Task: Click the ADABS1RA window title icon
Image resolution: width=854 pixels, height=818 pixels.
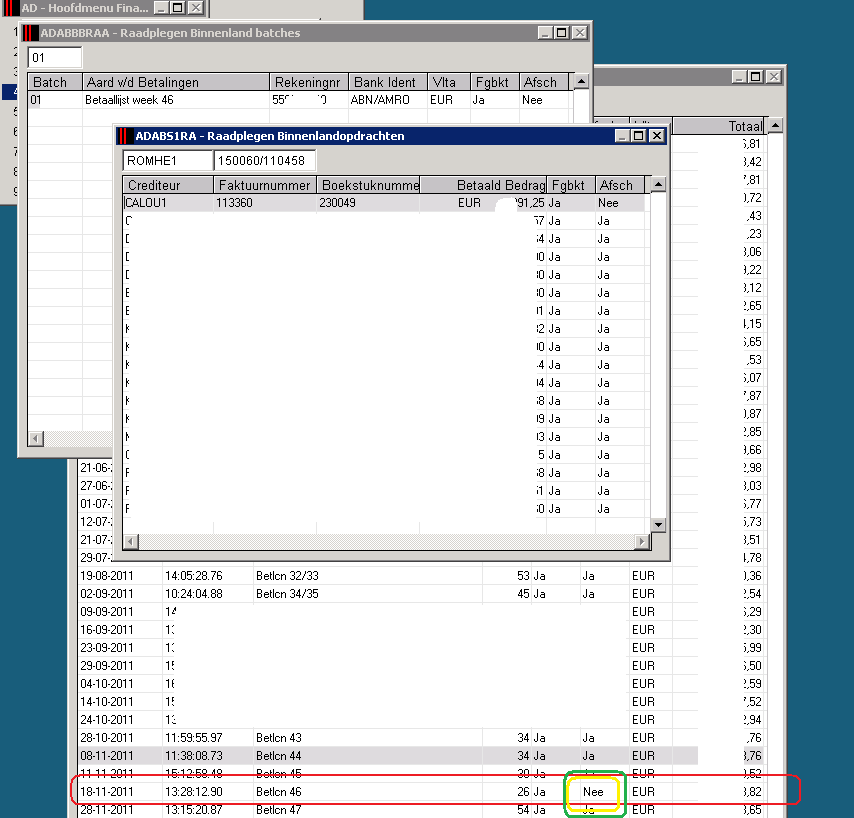Action: pyautogui.click(x=124, y=136)
